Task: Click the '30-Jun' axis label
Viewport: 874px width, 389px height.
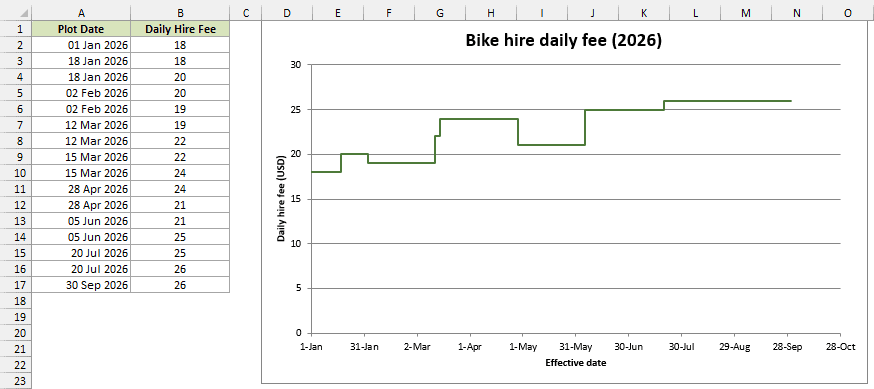Action: coord(629,346)
